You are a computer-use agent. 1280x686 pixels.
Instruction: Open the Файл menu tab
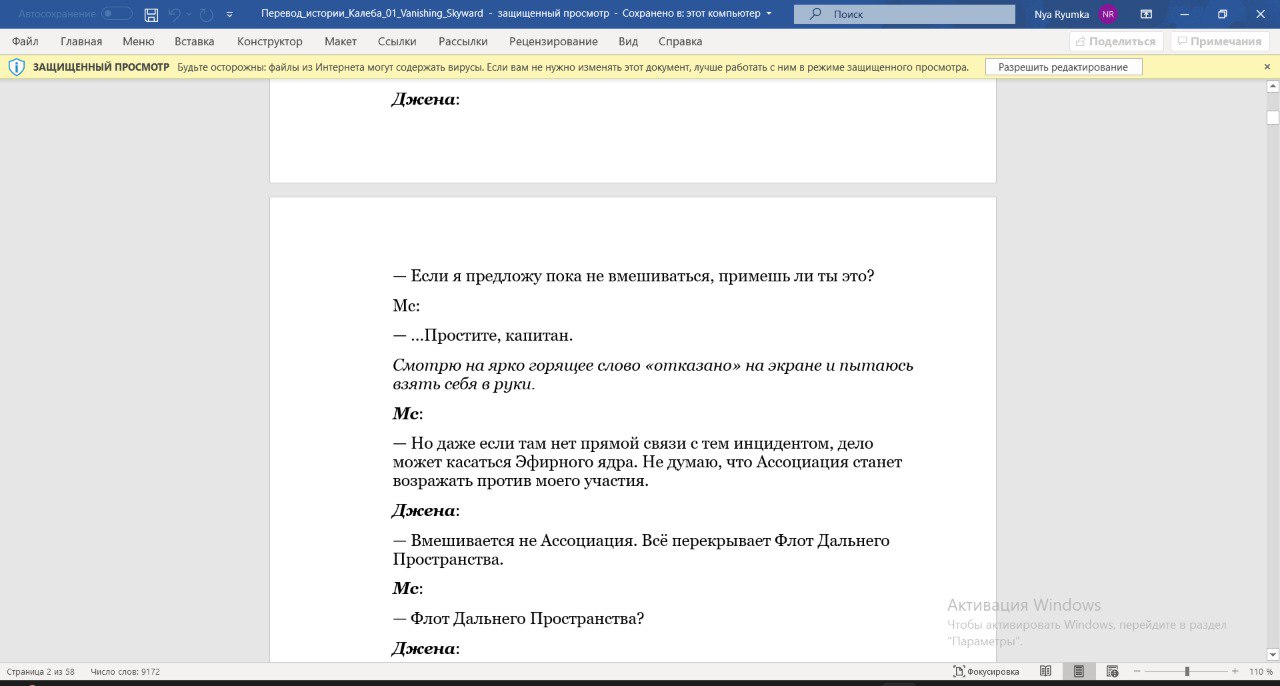click(x=25, y=41)
